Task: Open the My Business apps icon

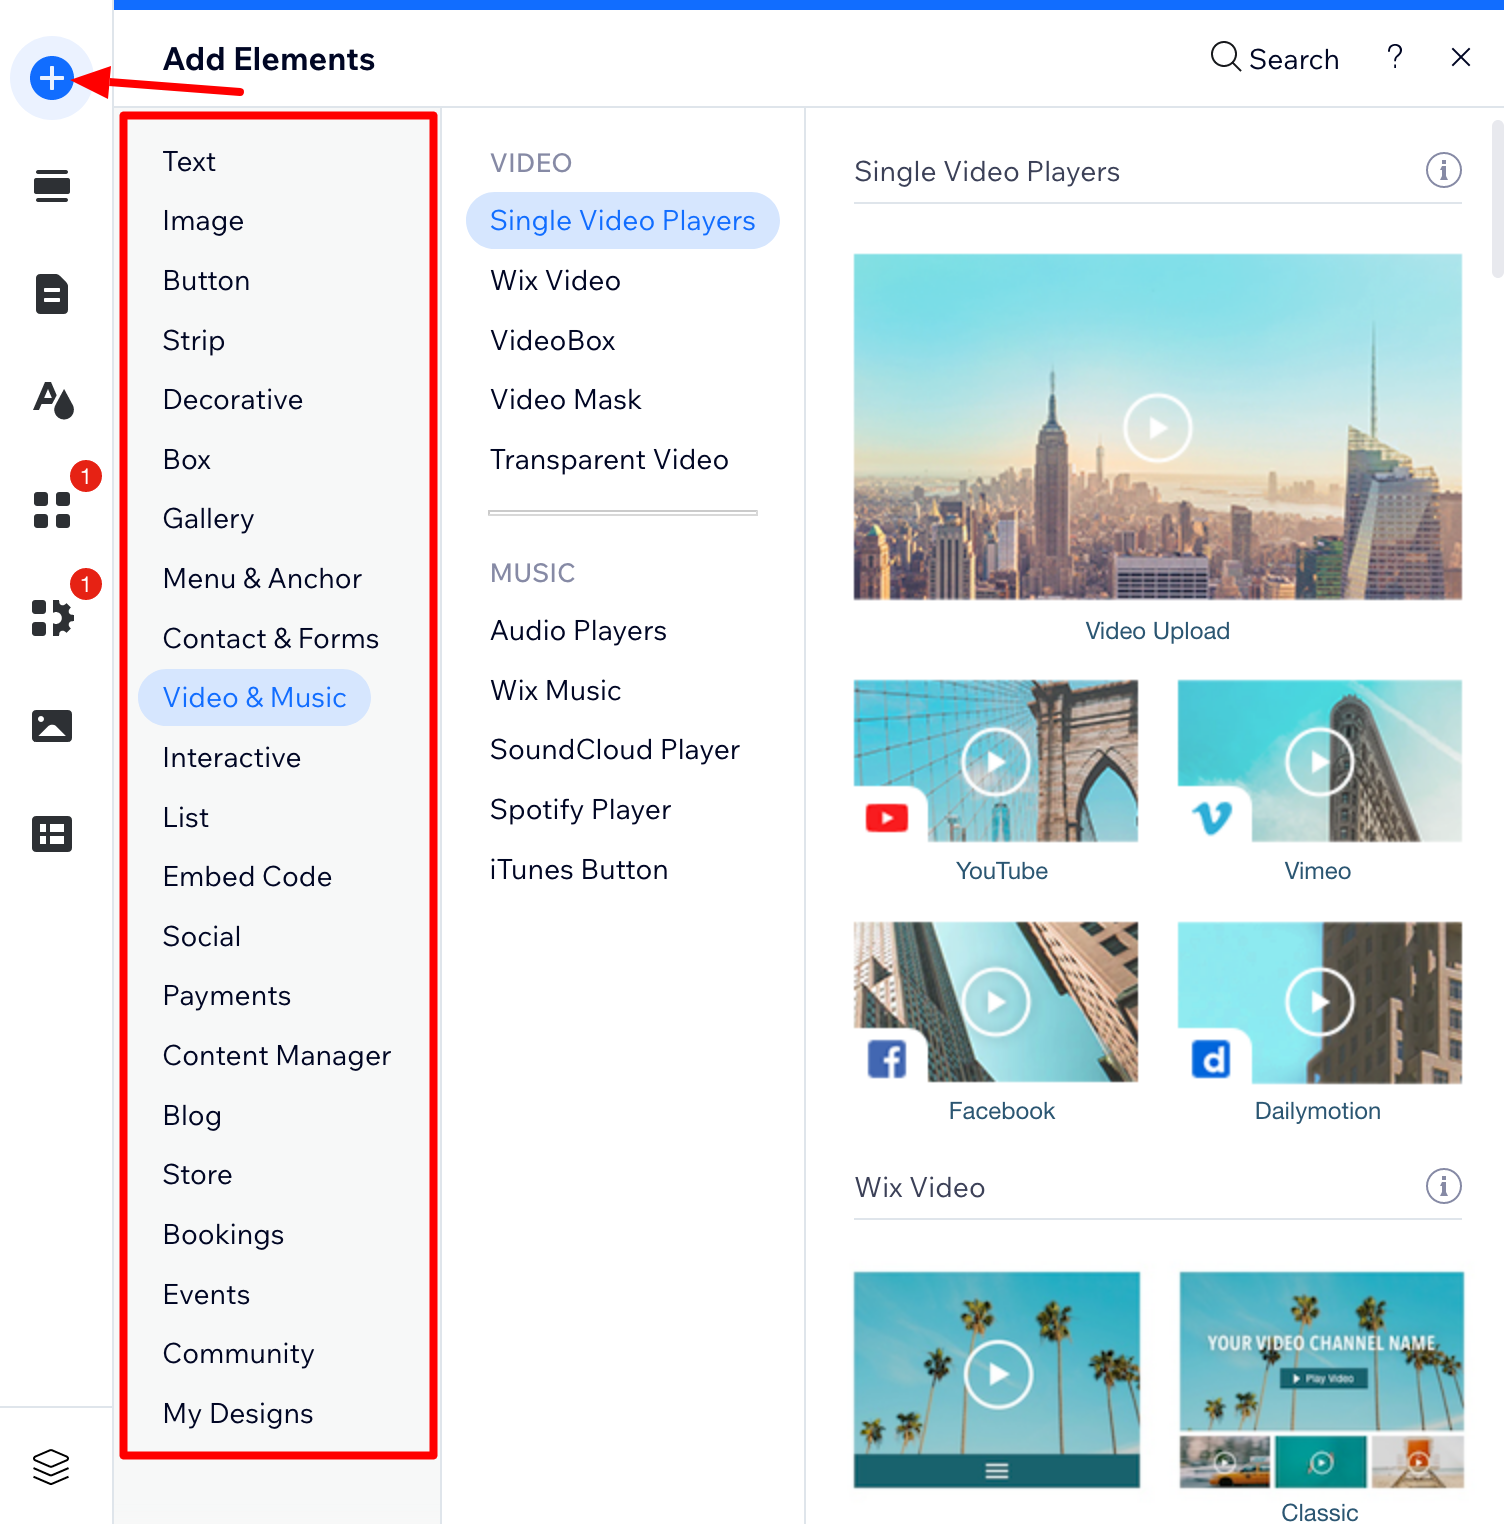Action: pyautogui.click(x=51, y=618)
